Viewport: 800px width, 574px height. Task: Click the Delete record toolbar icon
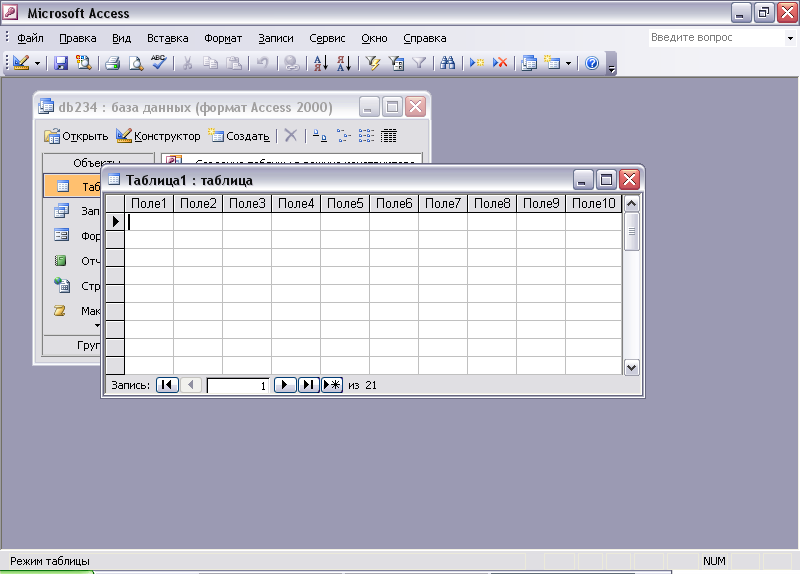(x=500, y=63)
